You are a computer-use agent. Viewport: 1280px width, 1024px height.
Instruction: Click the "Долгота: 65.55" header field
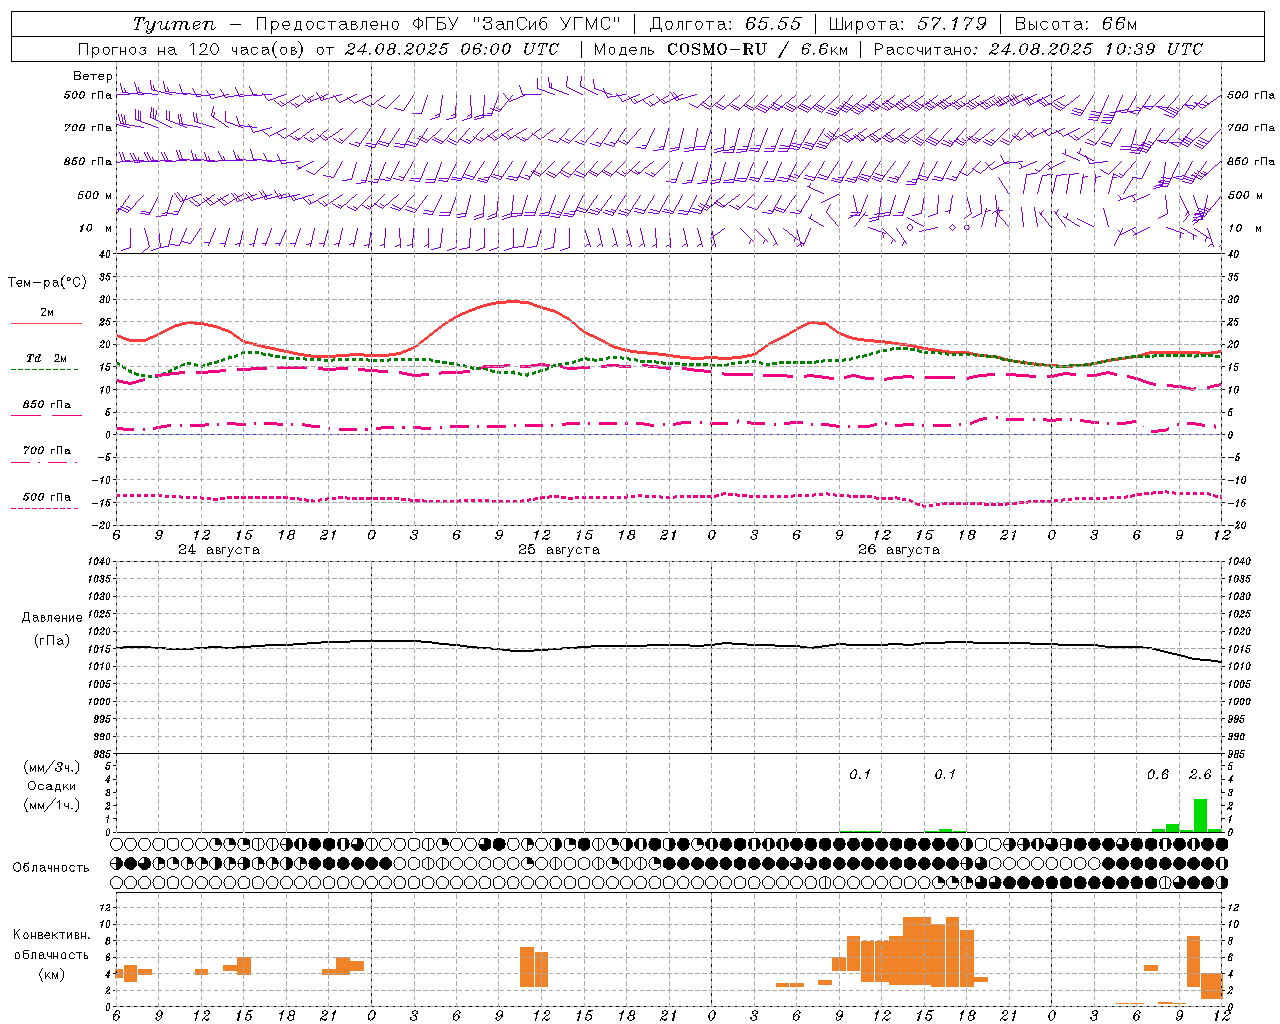(725, 24)
